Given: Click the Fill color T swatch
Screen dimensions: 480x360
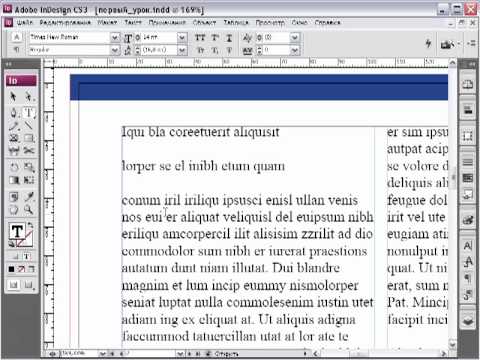Looking at the screenshot, I should [x=16, y=231].
